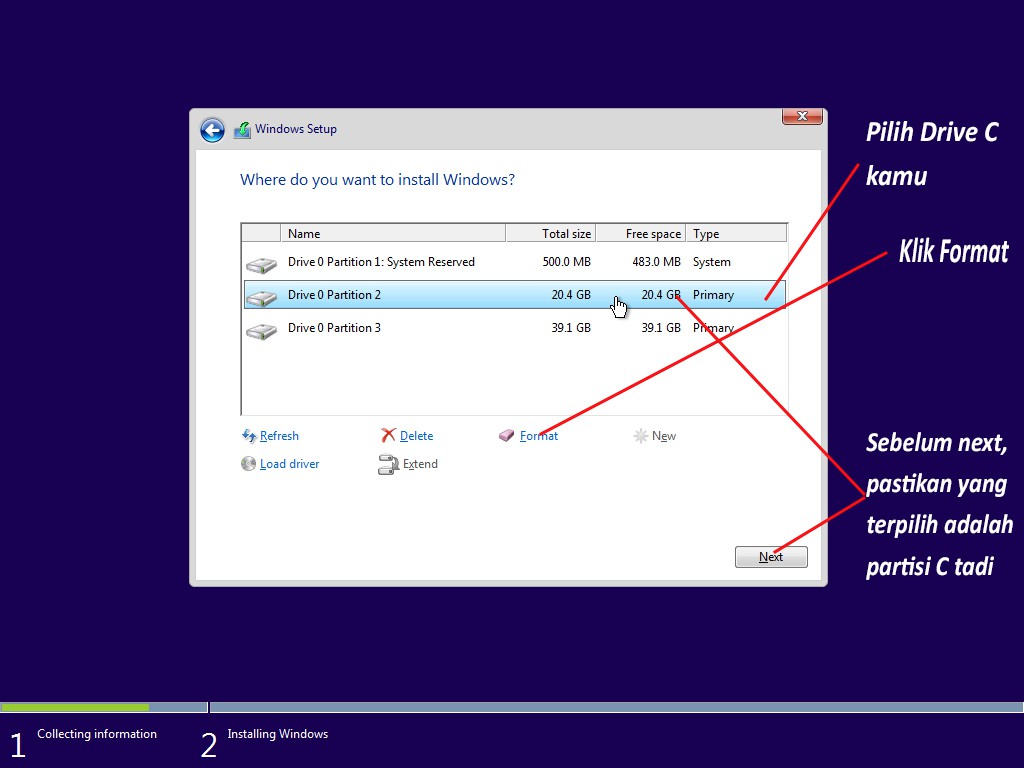Click the Delete link

tap(416, 436)
